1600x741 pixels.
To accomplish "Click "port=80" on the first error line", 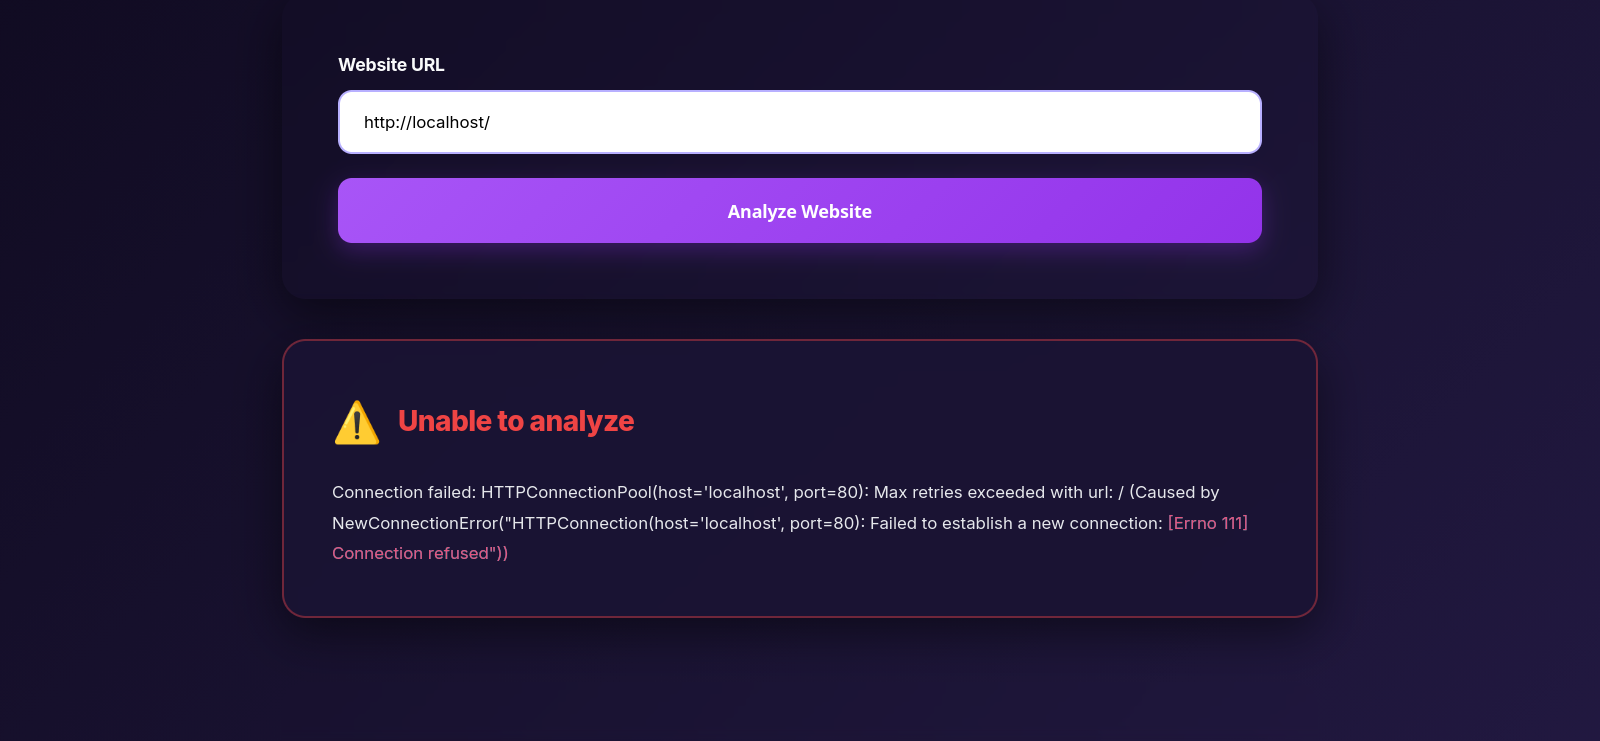I will 826,492.
